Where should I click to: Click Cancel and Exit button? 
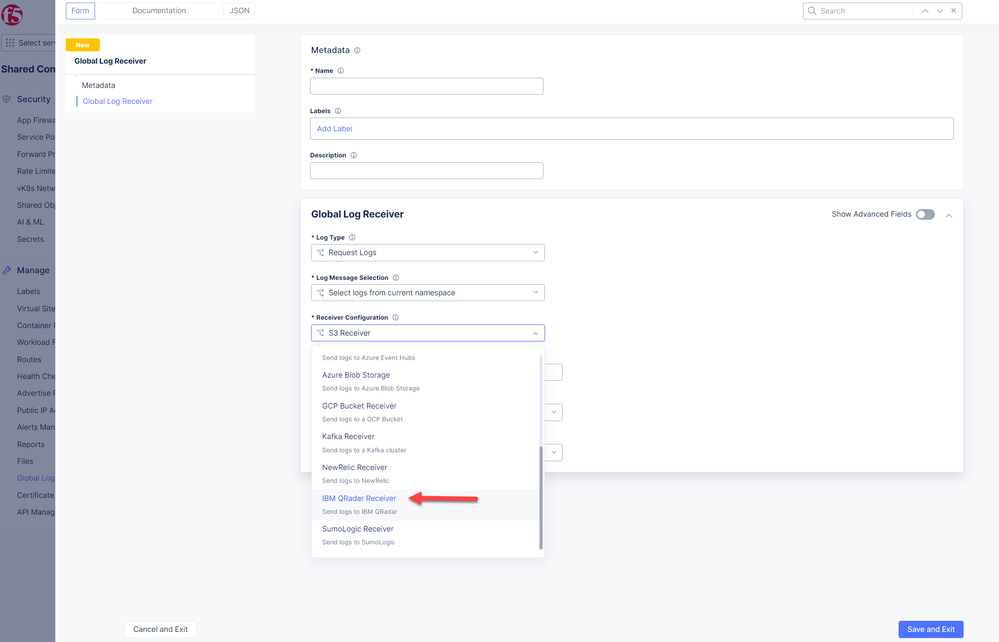click(x=160, y=629)
